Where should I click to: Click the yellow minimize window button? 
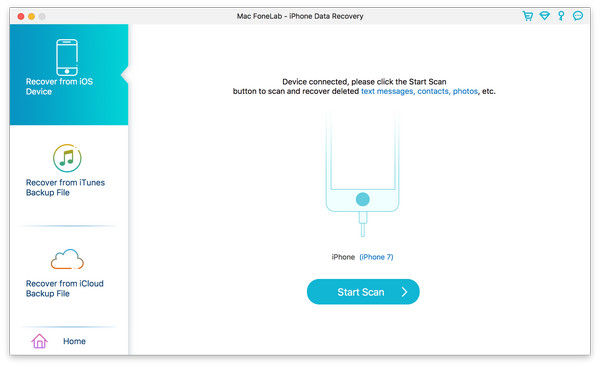[x=31, y=16]
